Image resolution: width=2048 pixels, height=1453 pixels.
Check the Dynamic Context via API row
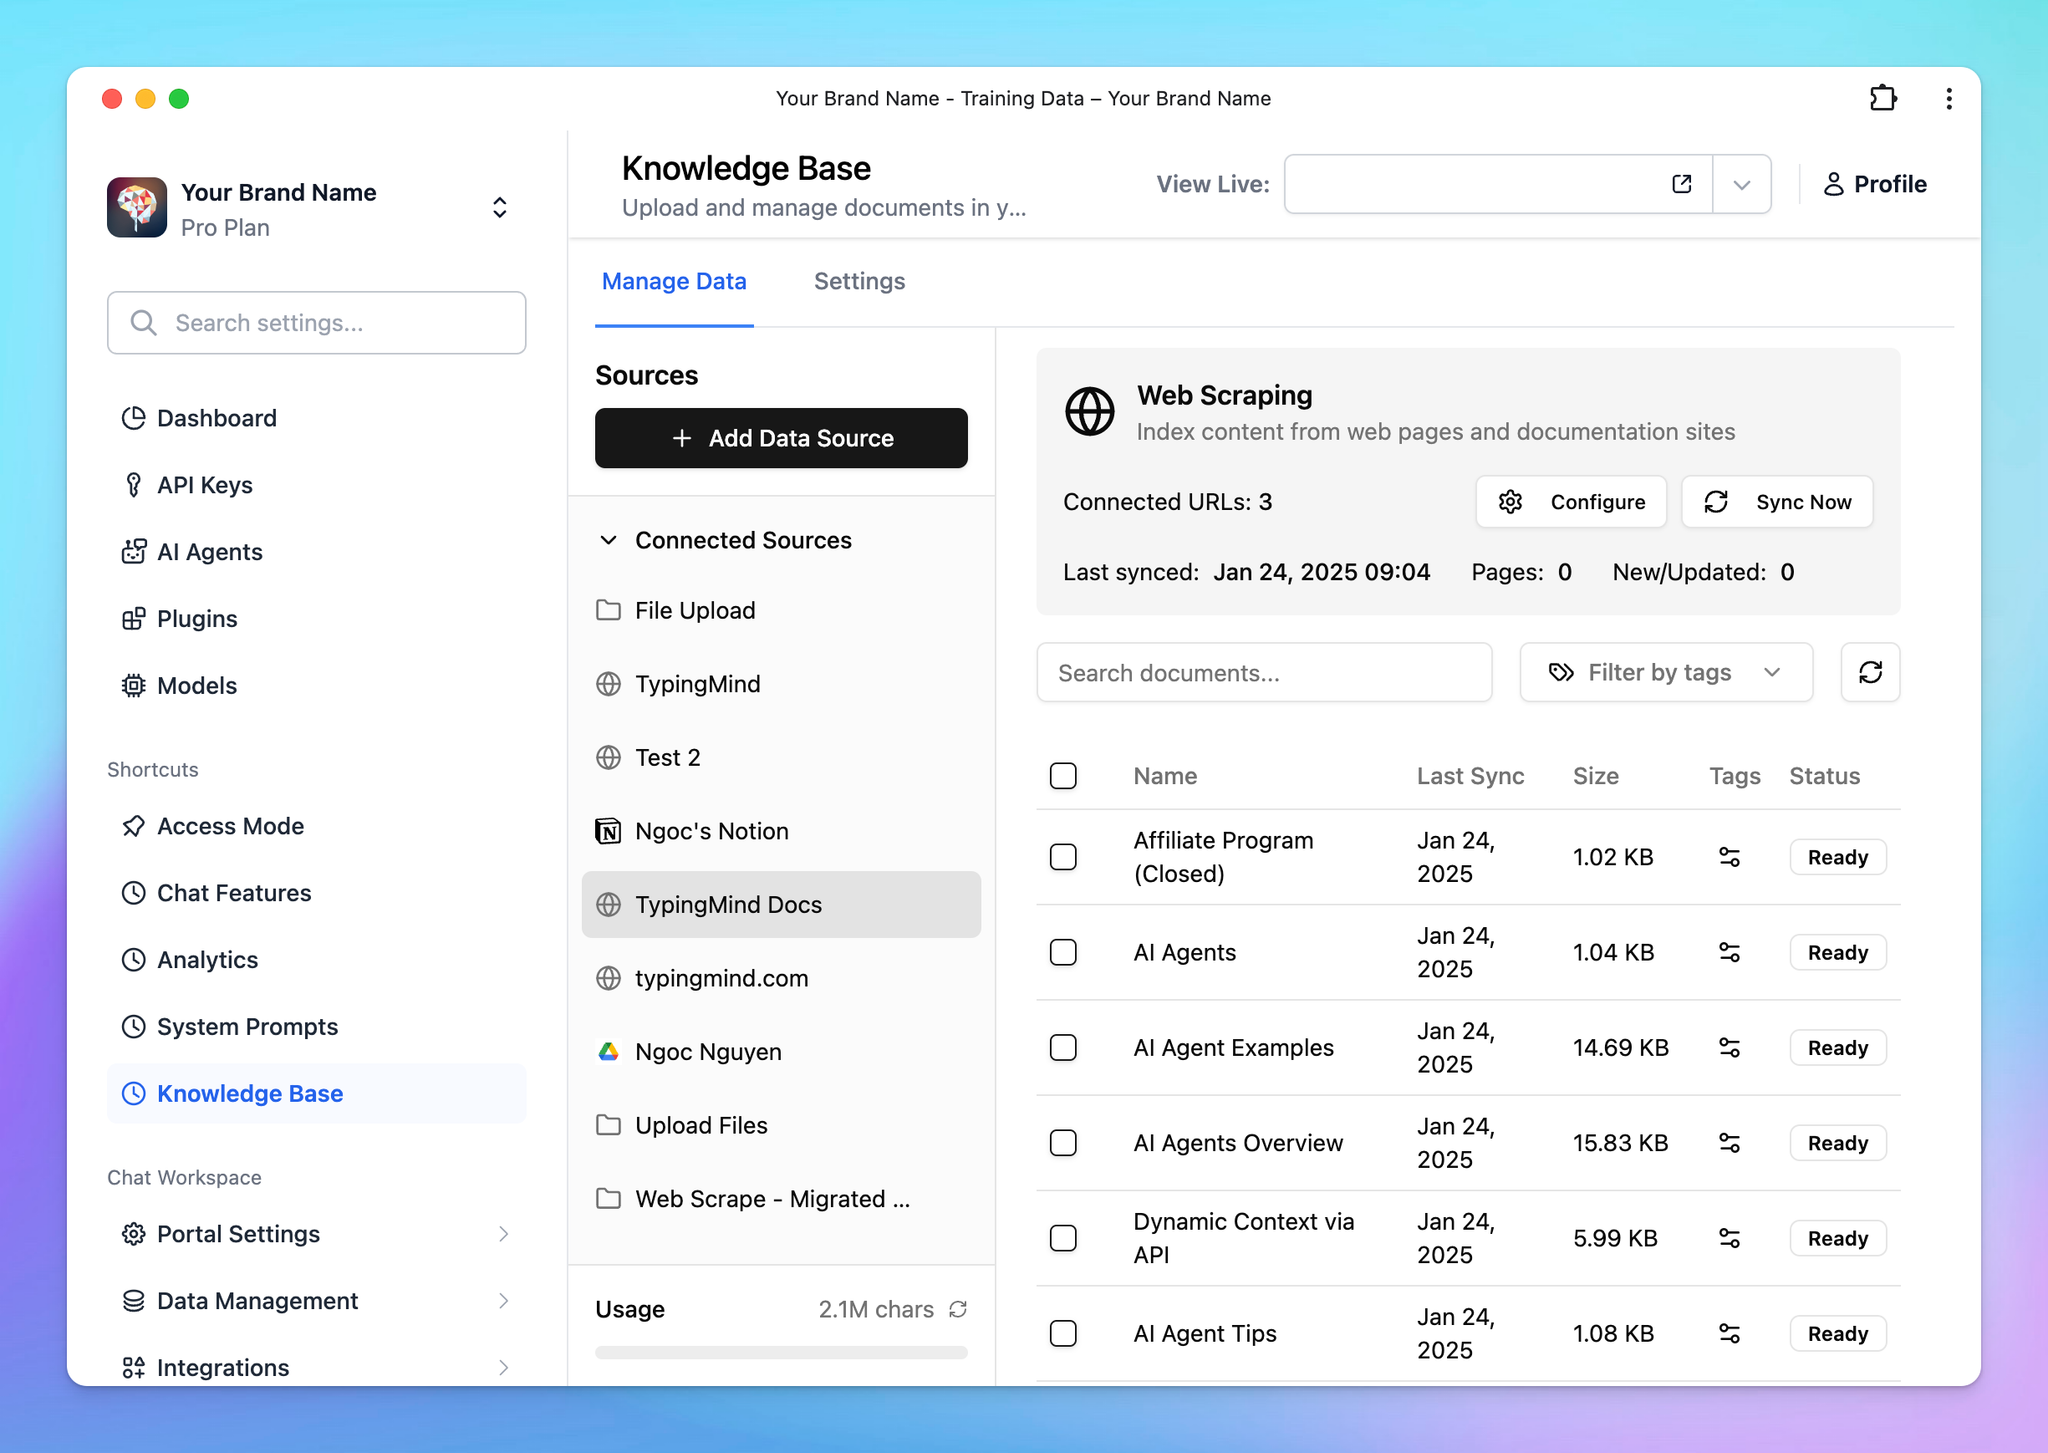coord(1063,1238)
